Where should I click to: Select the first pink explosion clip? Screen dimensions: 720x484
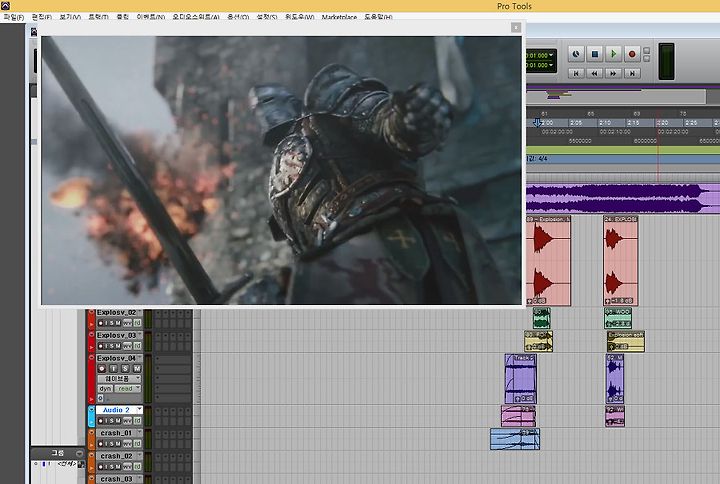tap(548, 260)
